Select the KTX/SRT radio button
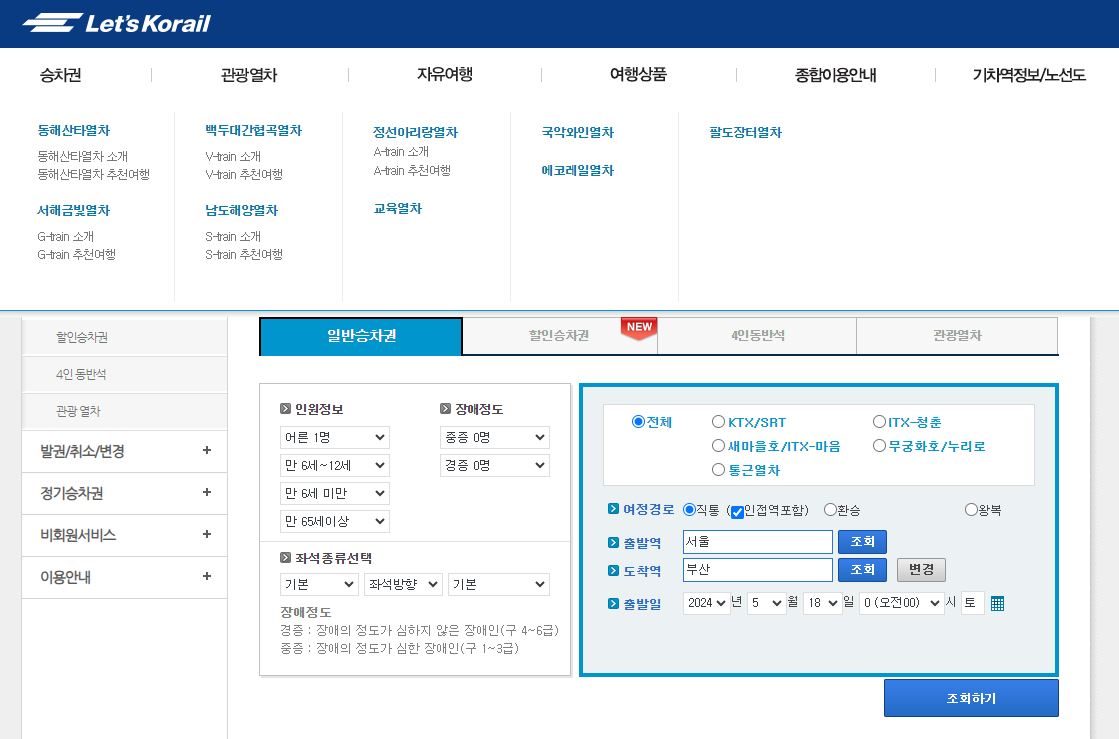The image size is (1119, 739). 718,422
